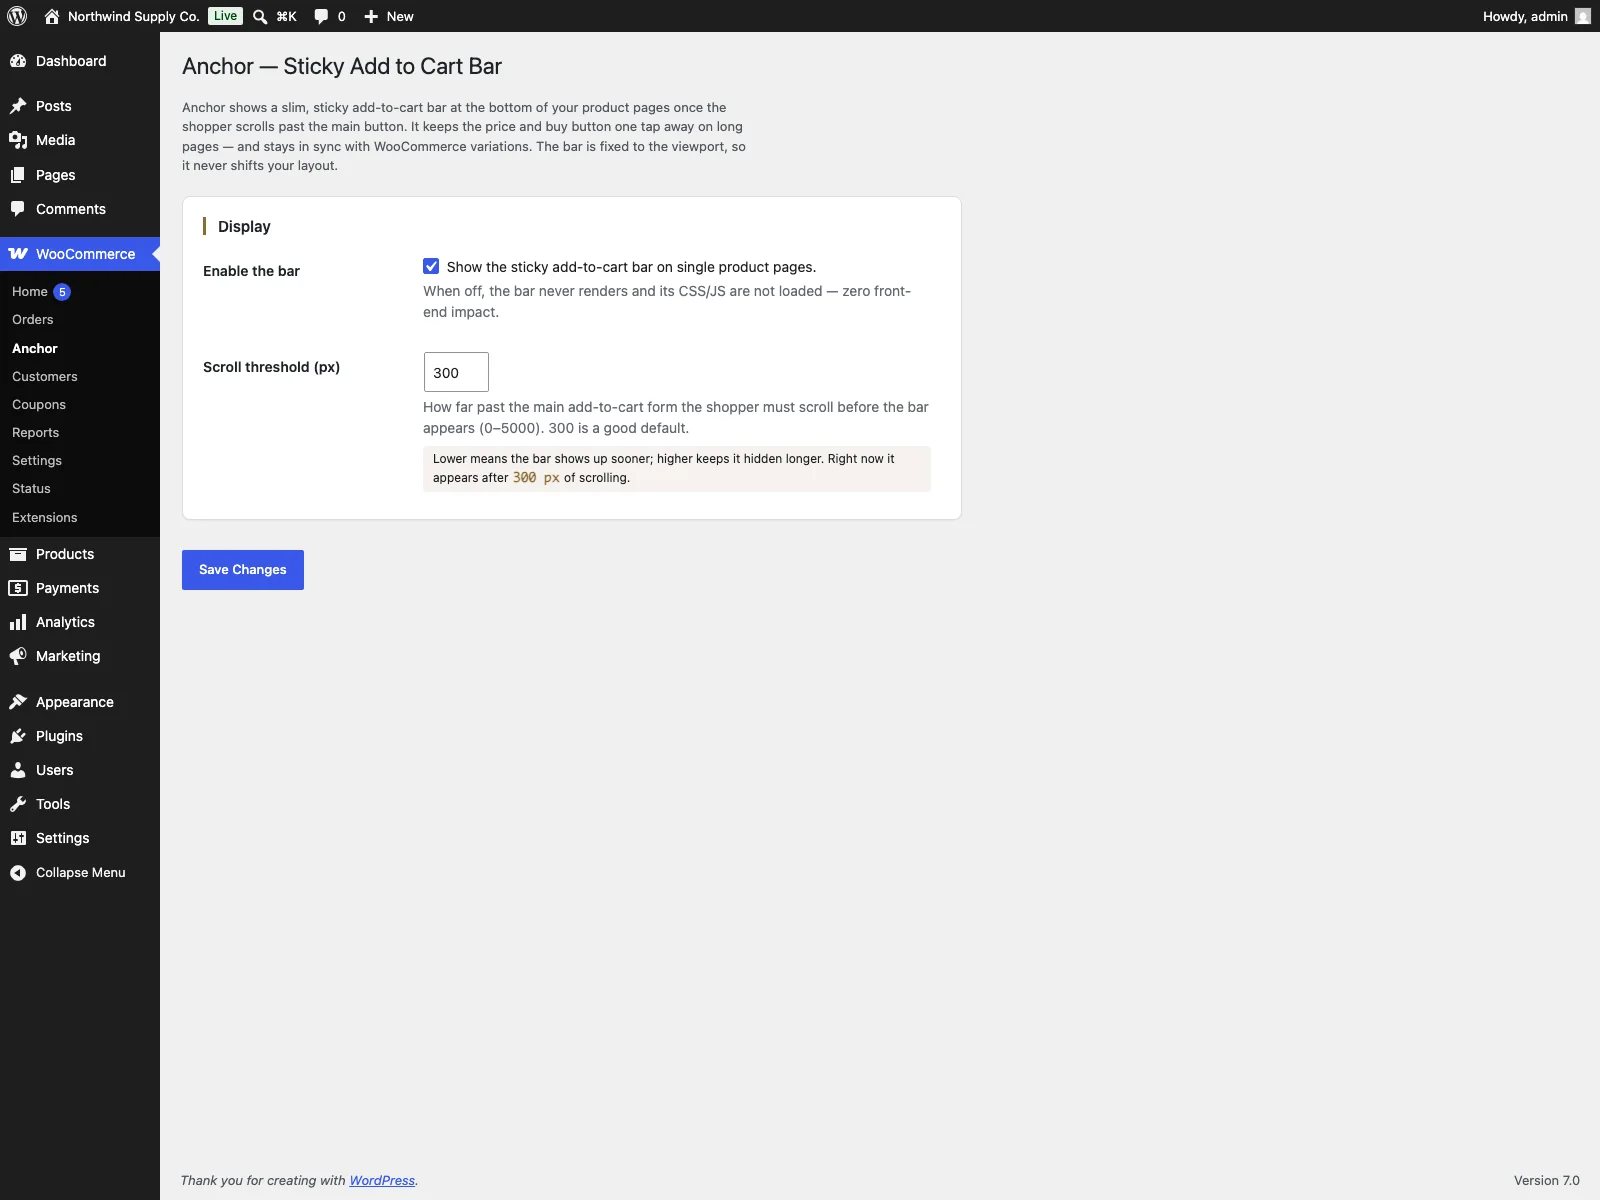
Task: Click the Comments icon in sidebar
Action: coord(18,209)
